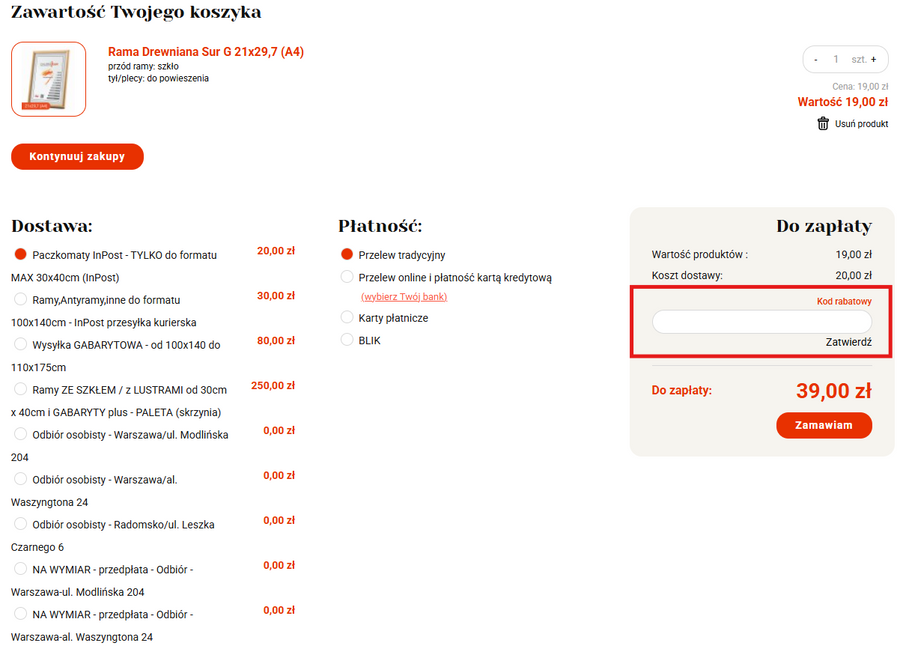The image size is (900, 648).
Task: Select Przelew tradycyjny payment method
Action: tap(347, 255)
